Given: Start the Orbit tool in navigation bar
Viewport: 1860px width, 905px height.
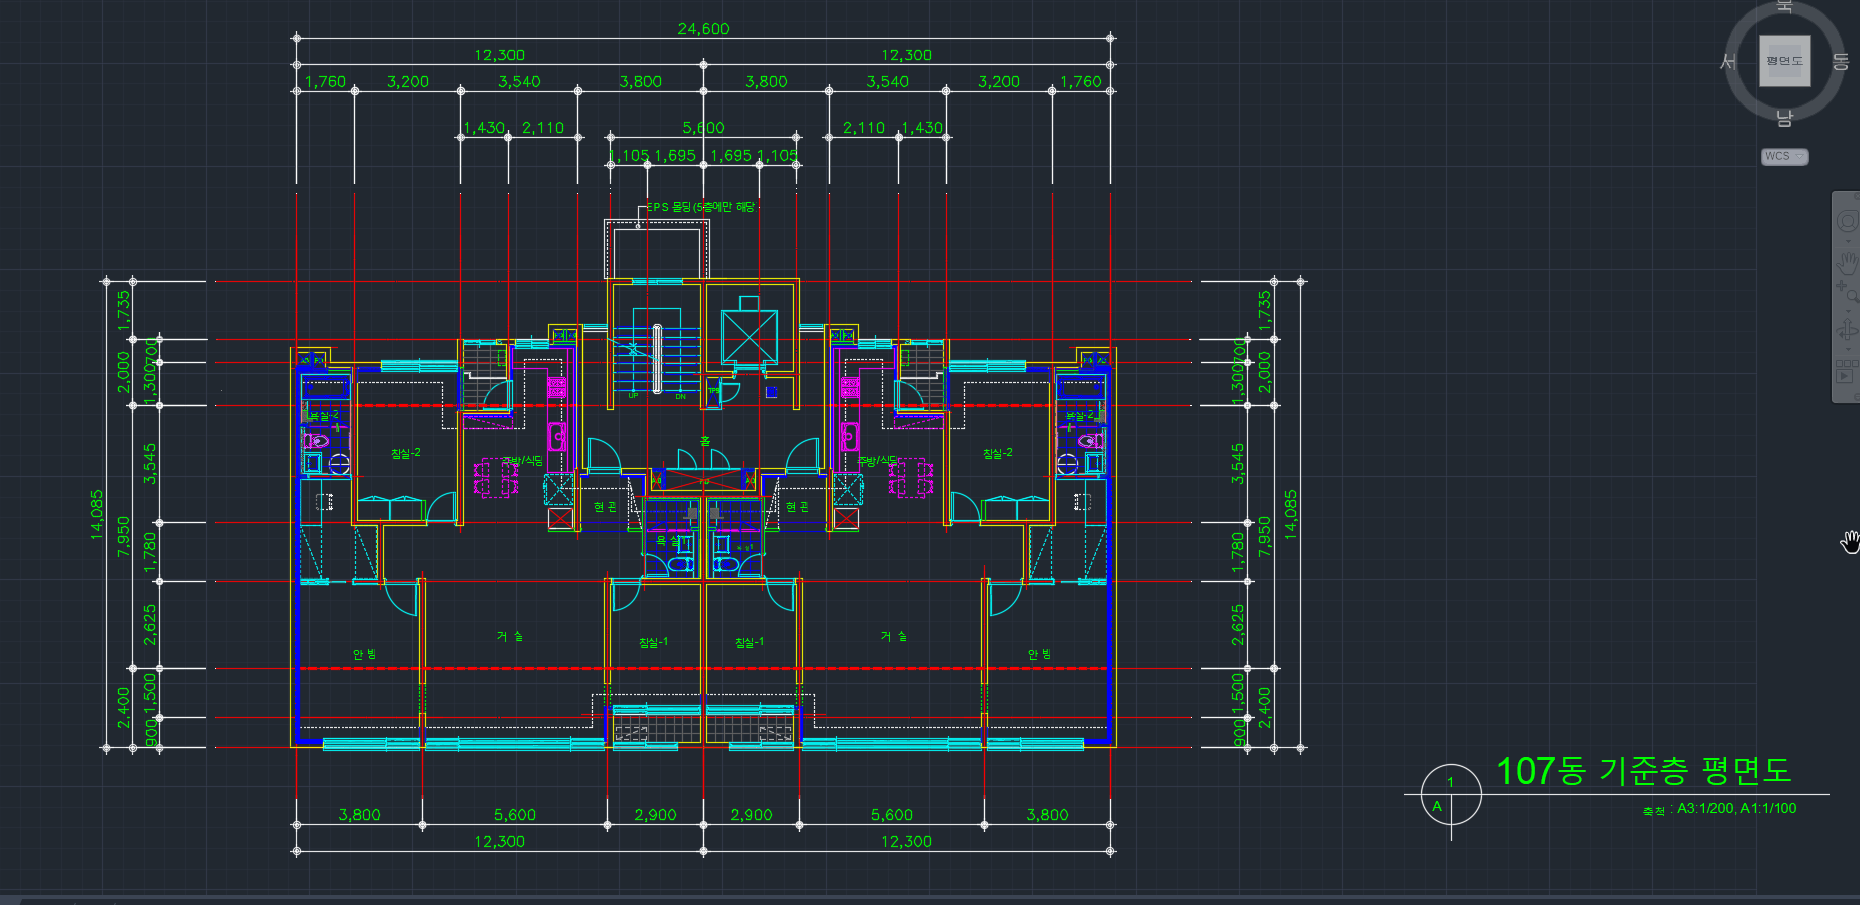Looking at the screenshot, I should (1847, 329).
